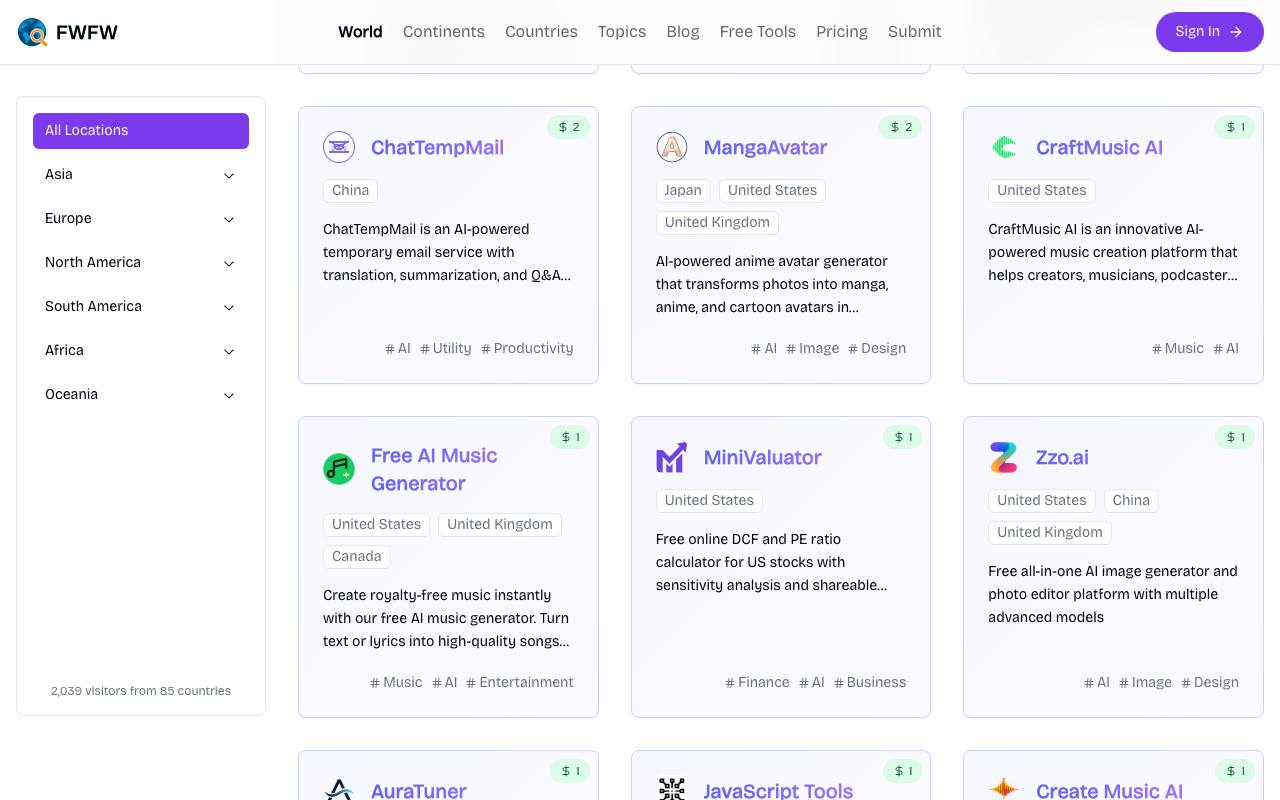Screen dimensions: 1280x800
Task: Expand the Oceania location group
Action: (141, 395)
